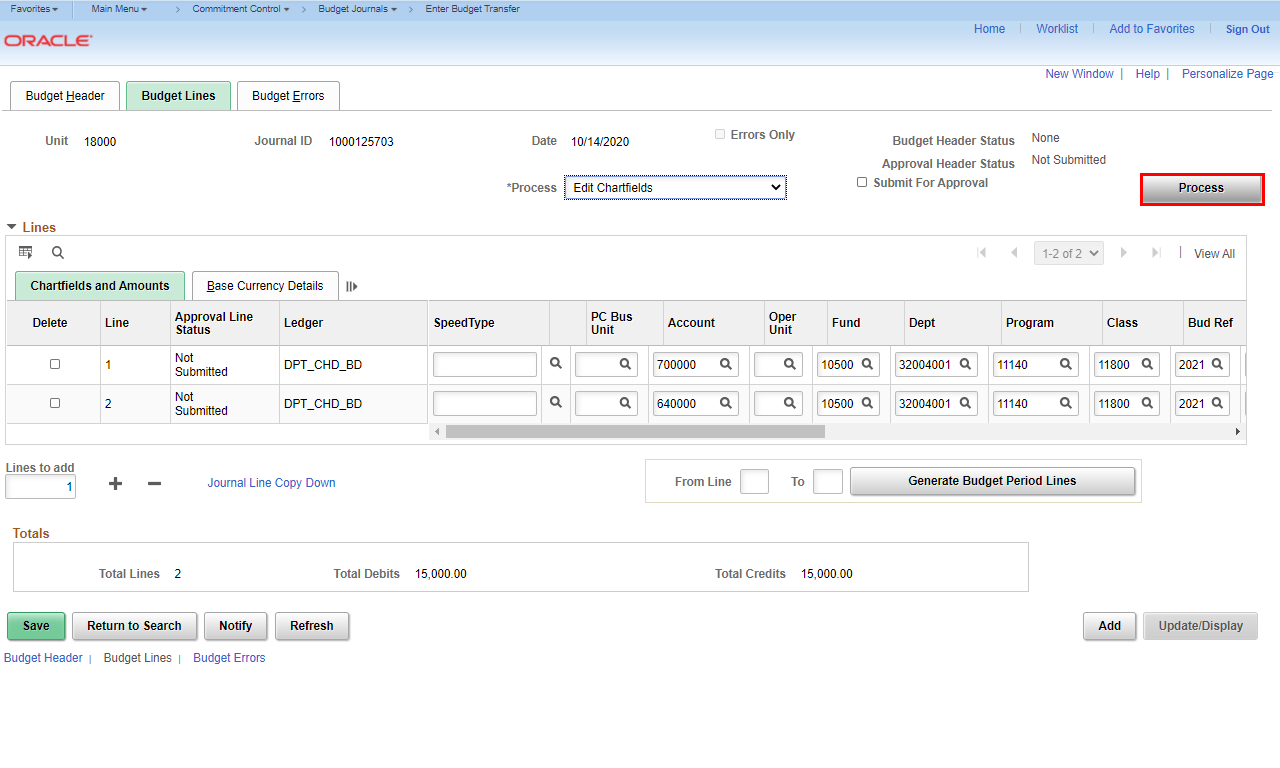1280x768 pixels.
Task: Click the horizontal scrollbar in the grid
Action: pyautogui.click(x=635, y=432)
